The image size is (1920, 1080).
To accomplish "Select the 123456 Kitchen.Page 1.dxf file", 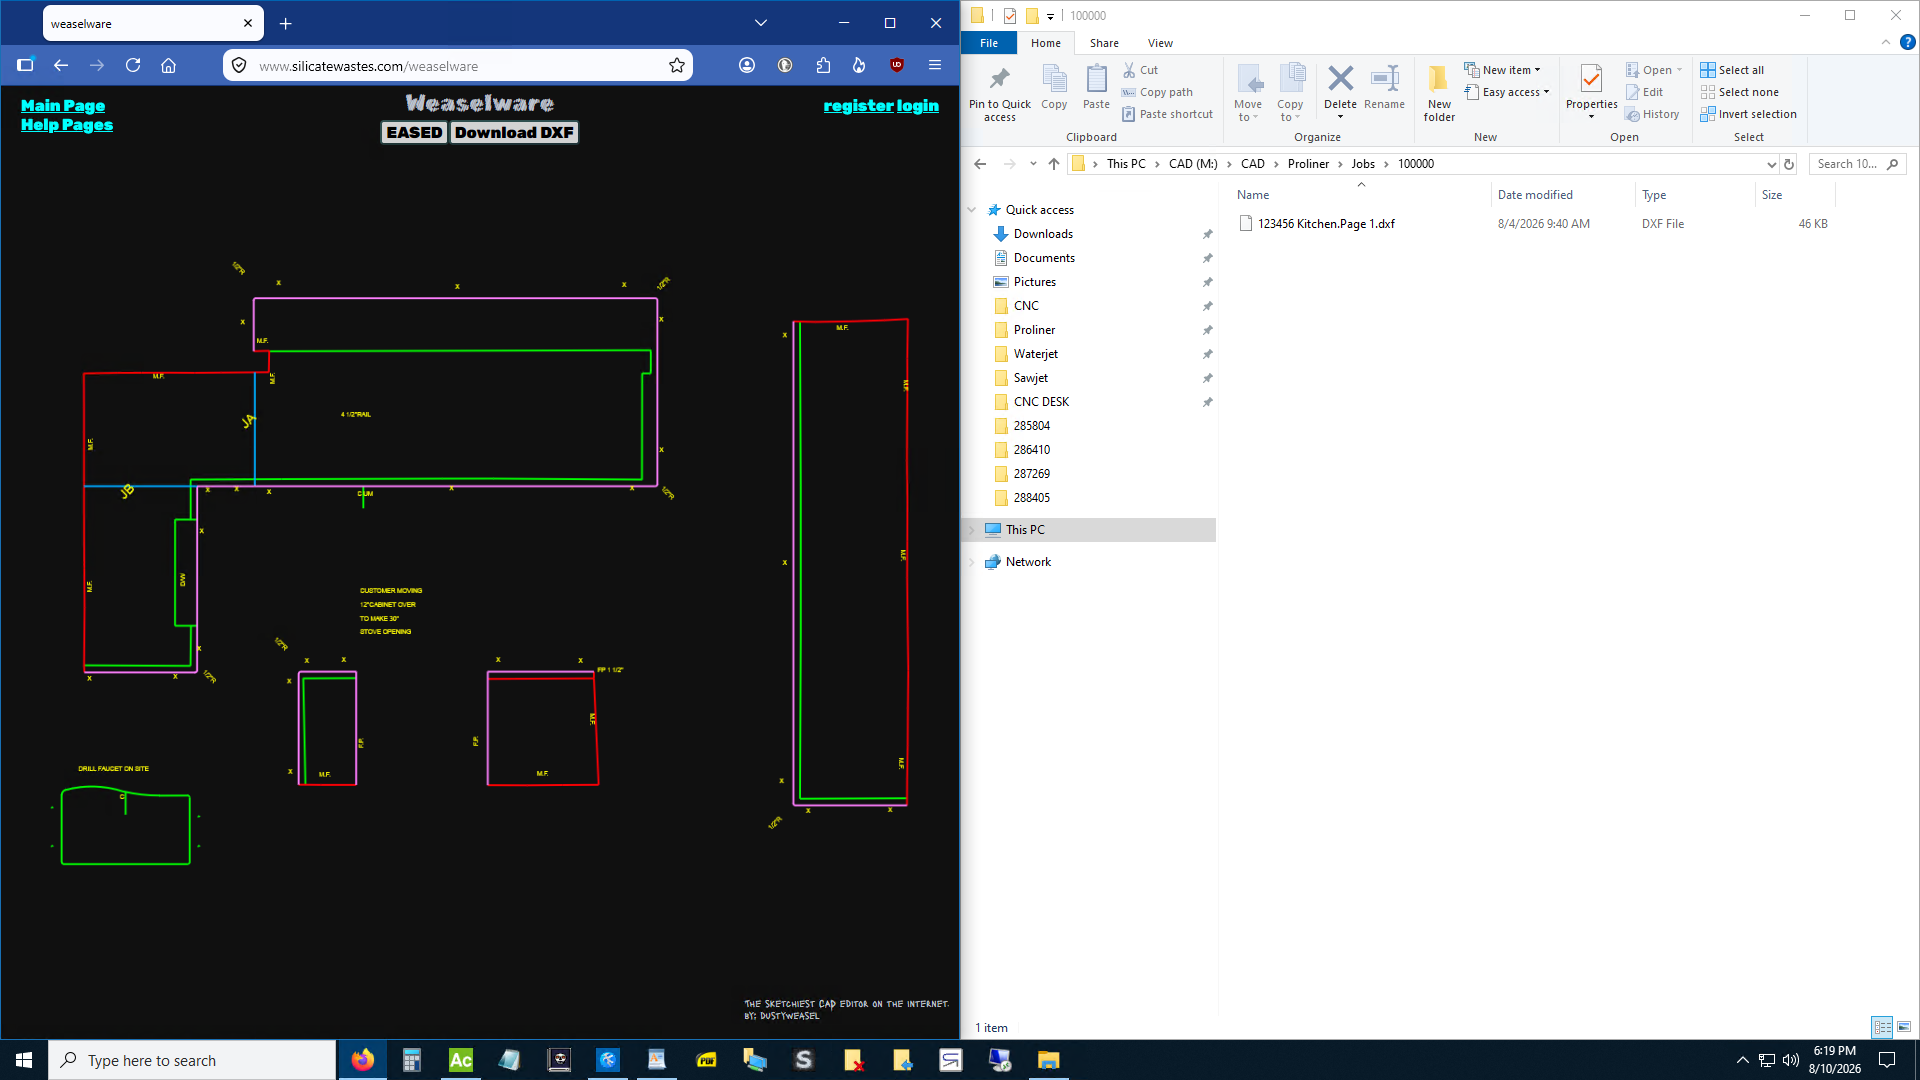I will [1326, 224].
